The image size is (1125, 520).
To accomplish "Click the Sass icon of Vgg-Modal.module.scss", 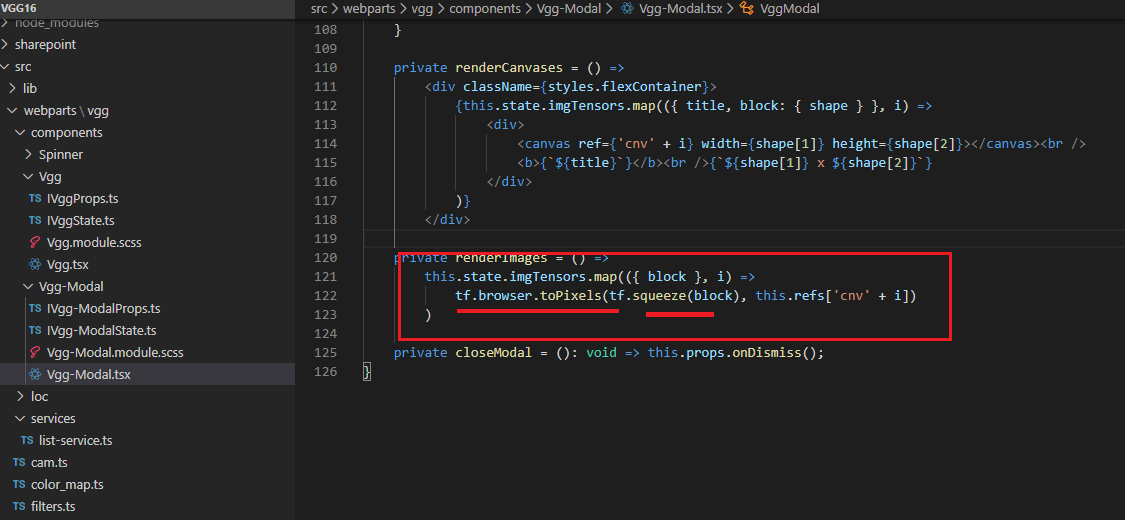I will point(34,353).
